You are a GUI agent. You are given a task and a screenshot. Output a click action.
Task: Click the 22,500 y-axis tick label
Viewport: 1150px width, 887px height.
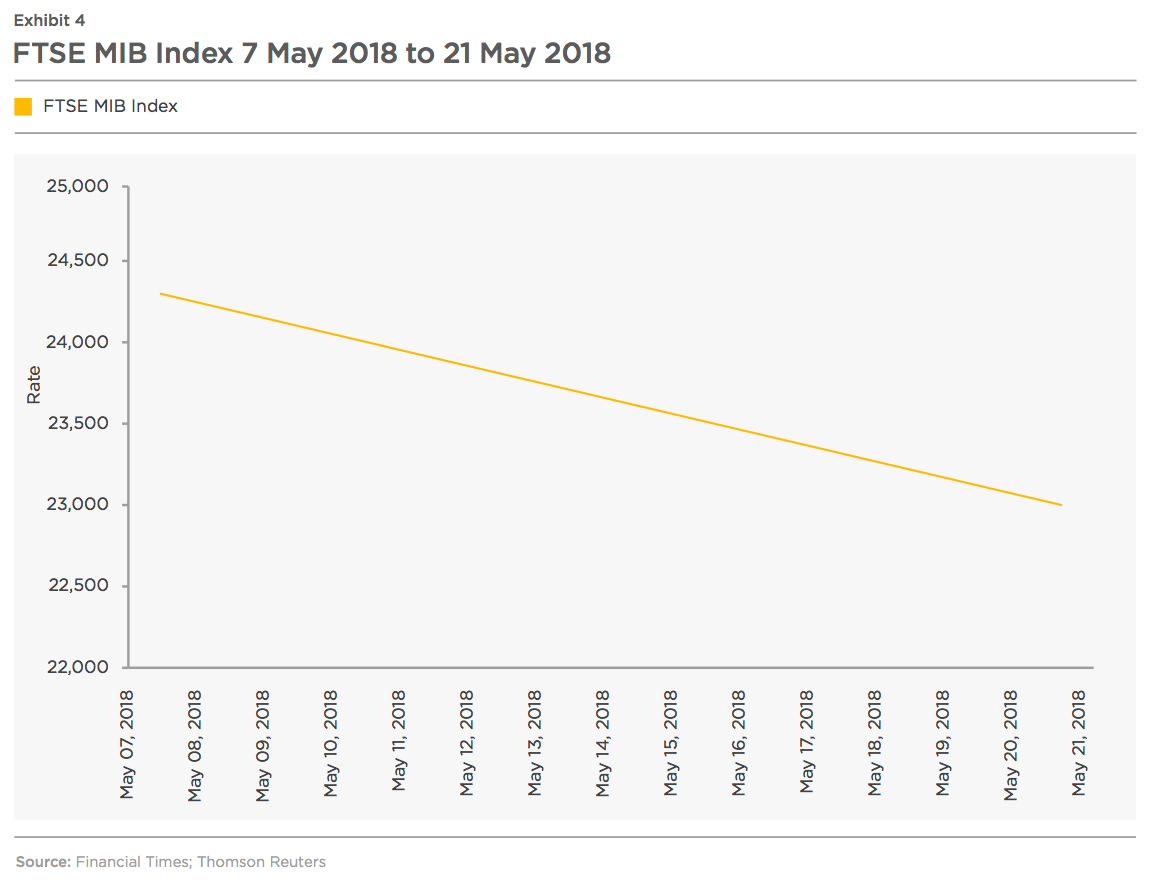click(x=78, y=585)
